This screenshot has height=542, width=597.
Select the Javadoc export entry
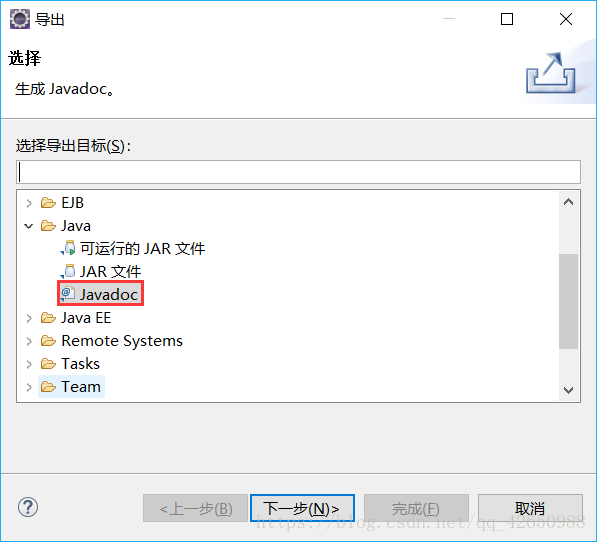point(109,294)
